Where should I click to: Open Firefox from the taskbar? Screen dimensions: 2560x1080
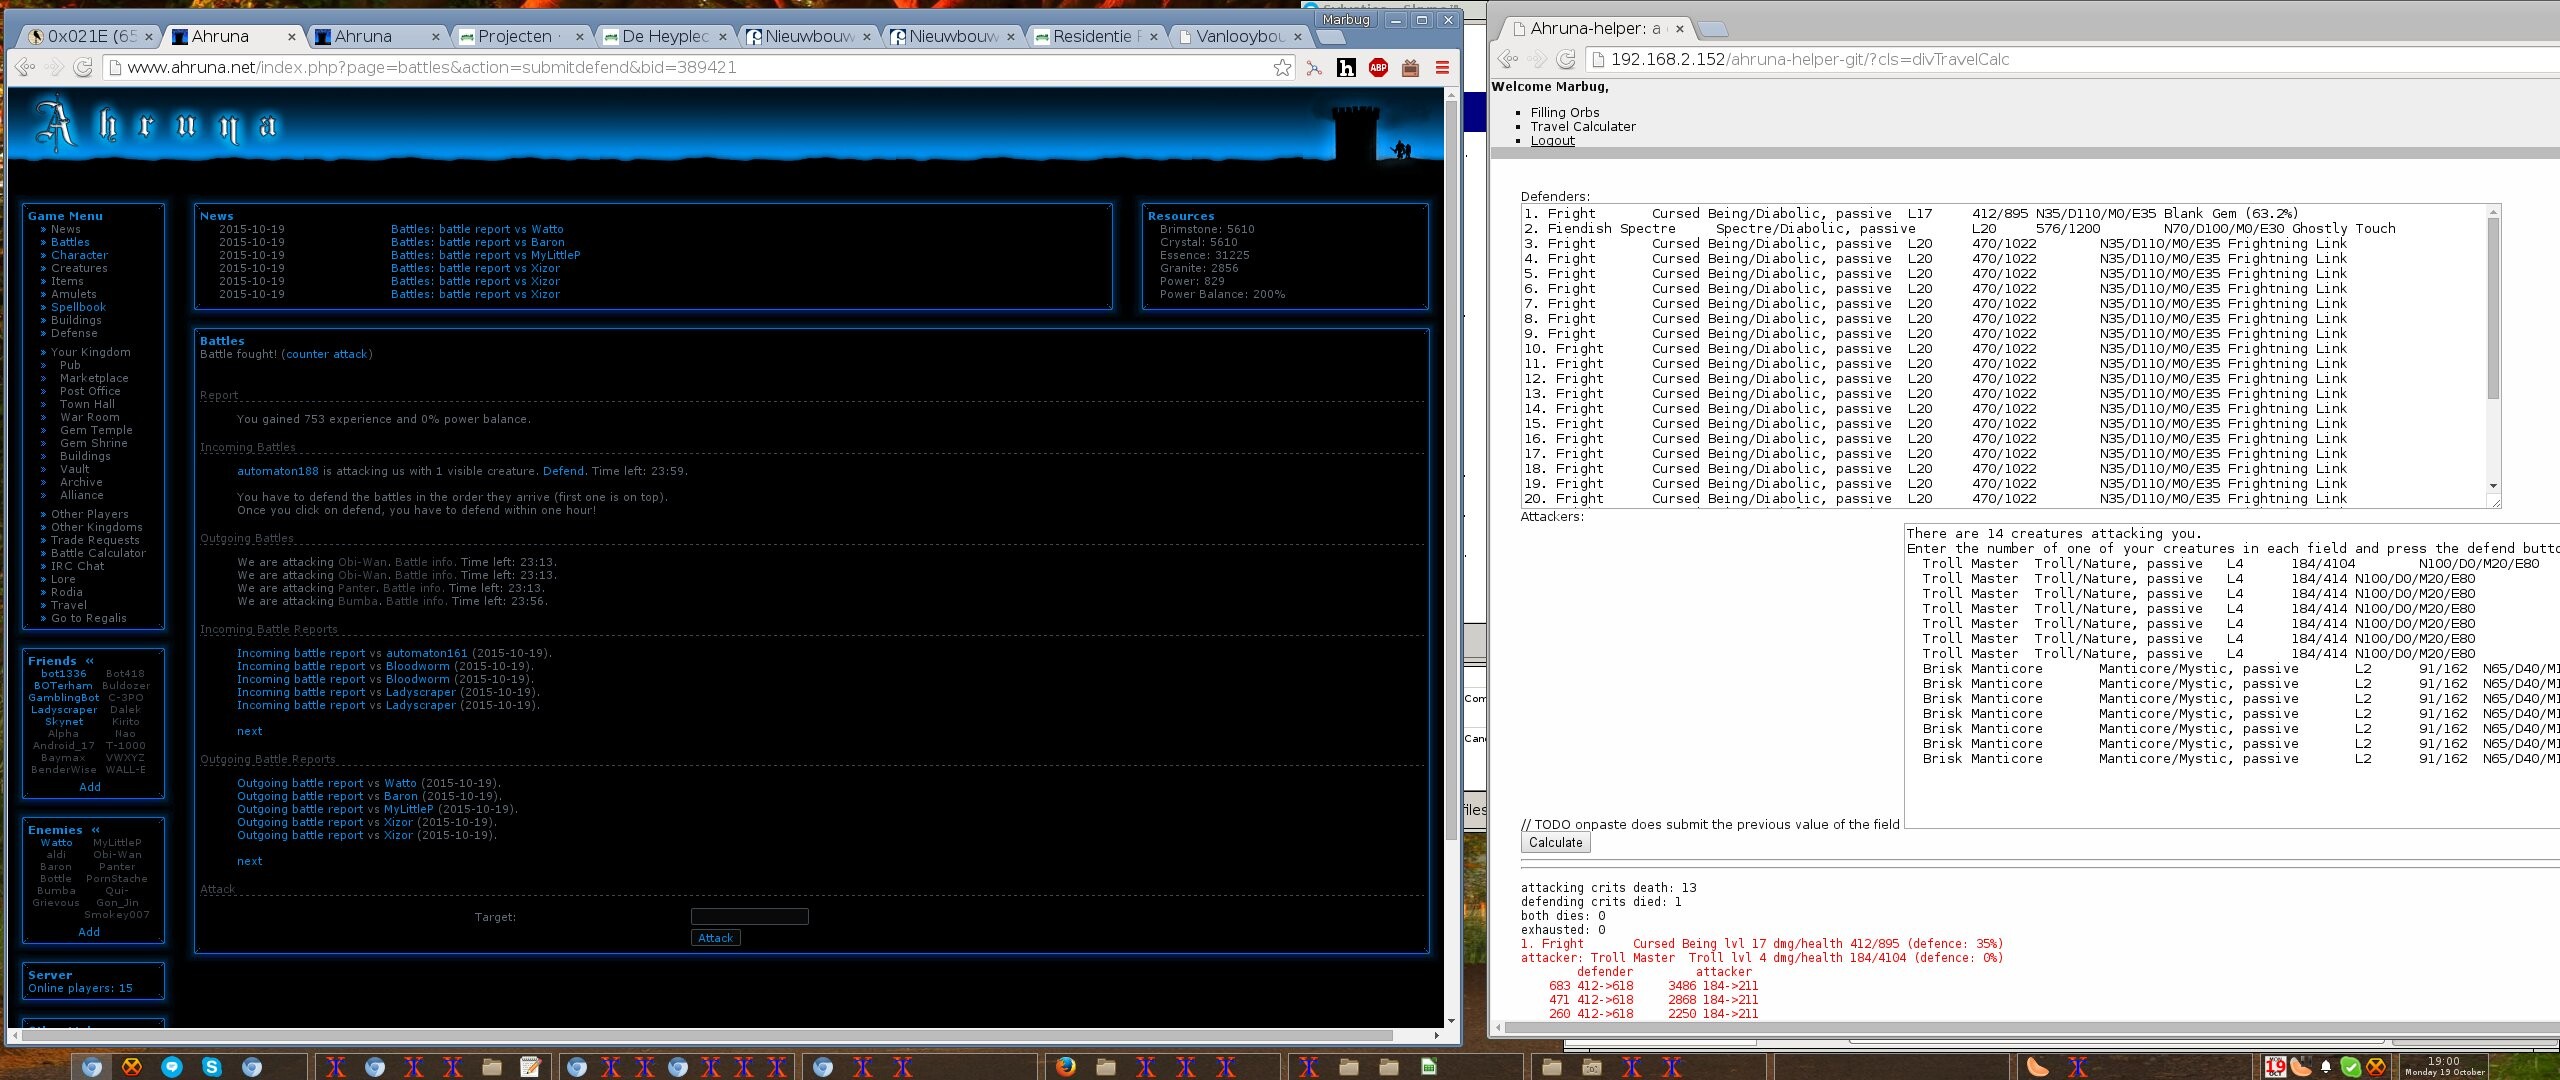pyautogui.click(x=1066, y=1067)
